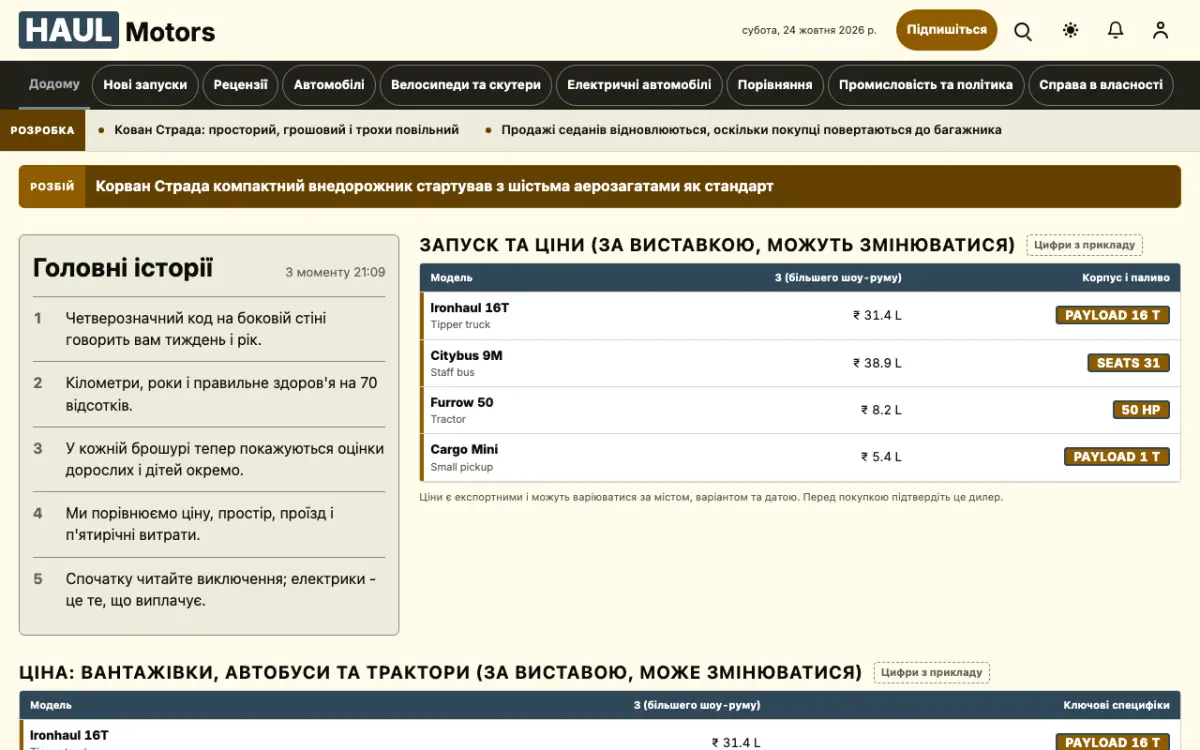Click the Корпус і паливо column header
The height and width of the screenshot is (750, 1200).
[x=1125, y=277]
